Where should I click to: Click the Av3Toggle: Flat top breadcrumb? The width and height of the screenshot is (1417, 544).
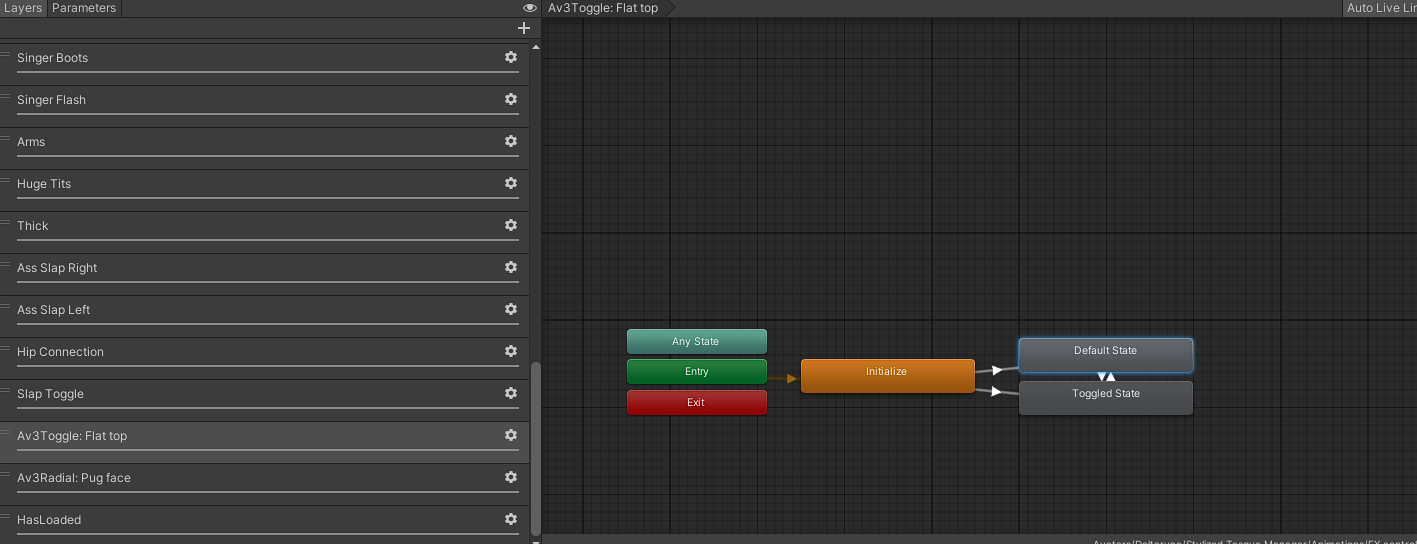click(603, 8)
